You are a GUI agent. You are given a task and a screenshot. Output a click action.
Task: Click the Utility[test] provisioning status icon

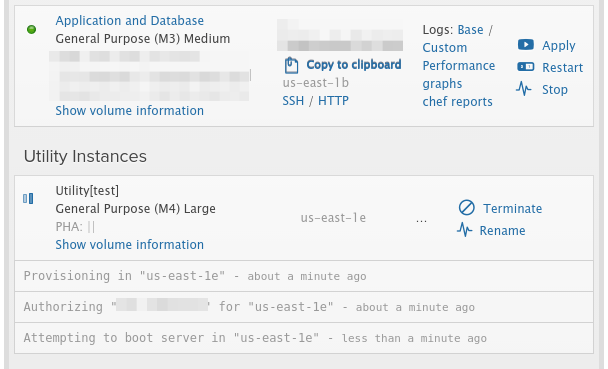click(x=28, y=199)
